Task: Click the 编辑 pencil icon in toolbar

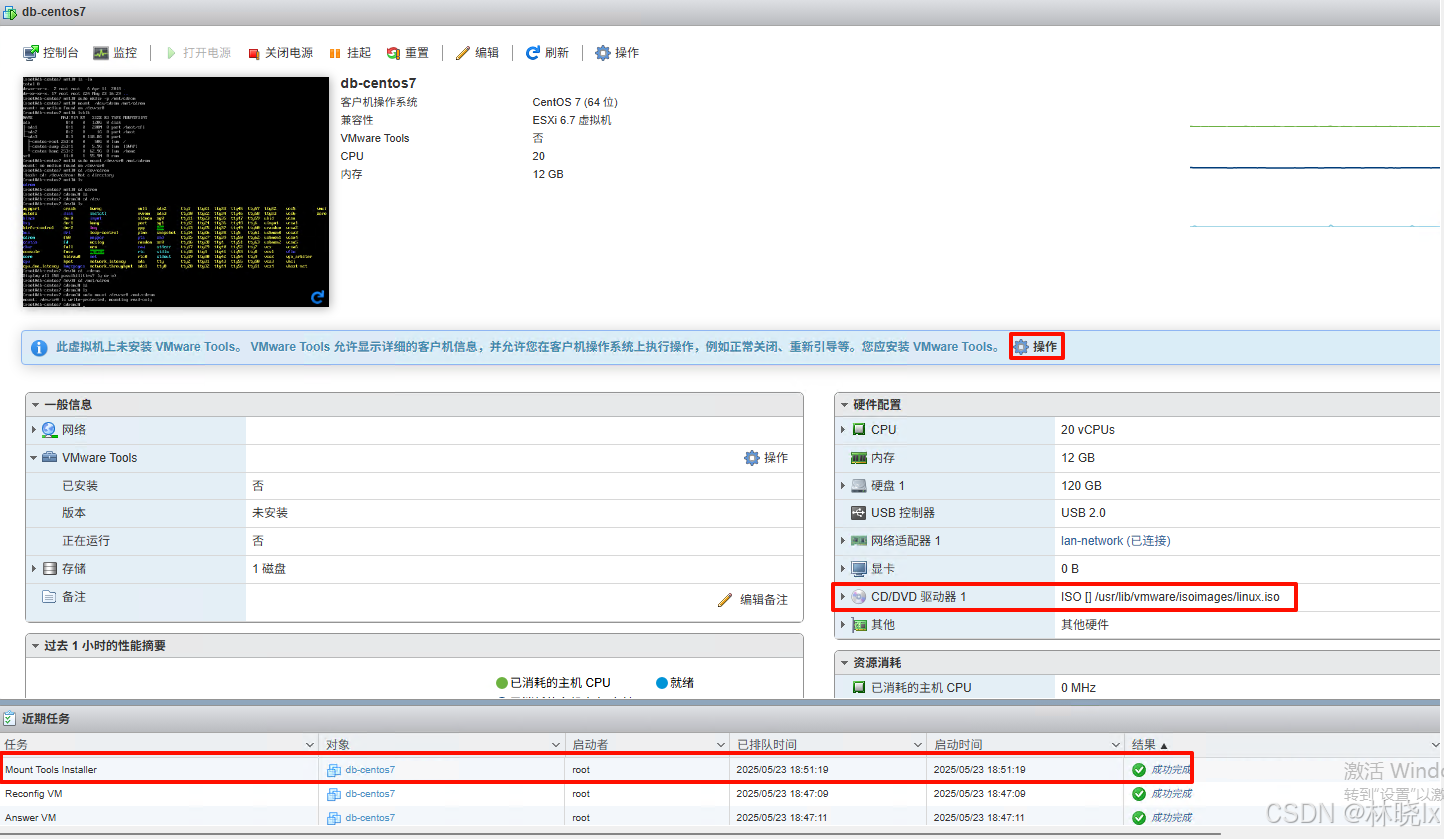Action: (463, 53)
